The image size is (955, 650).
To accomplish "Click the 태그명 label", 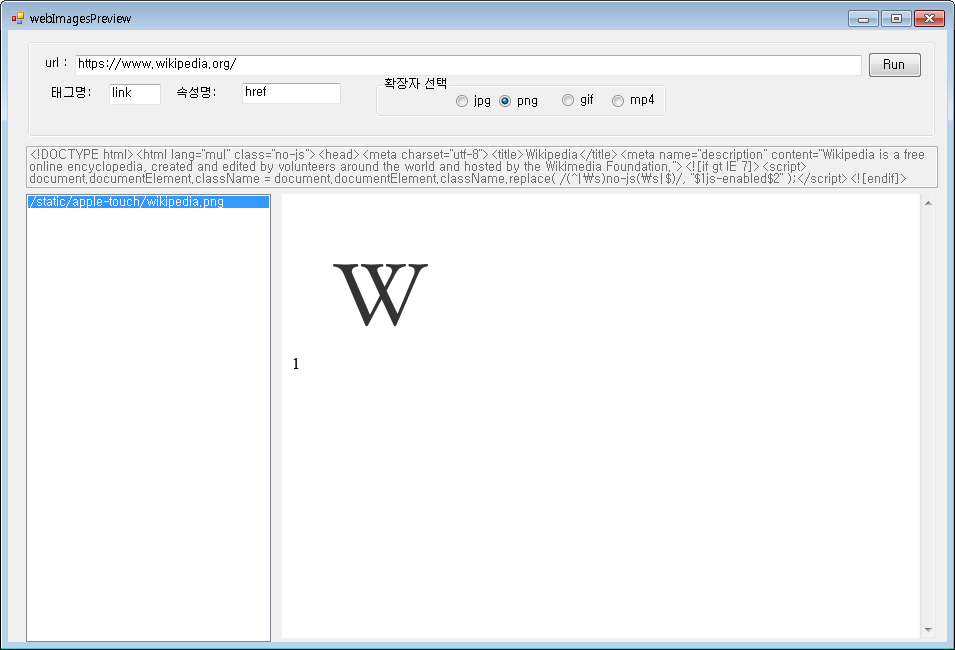I will click(71, 93).
